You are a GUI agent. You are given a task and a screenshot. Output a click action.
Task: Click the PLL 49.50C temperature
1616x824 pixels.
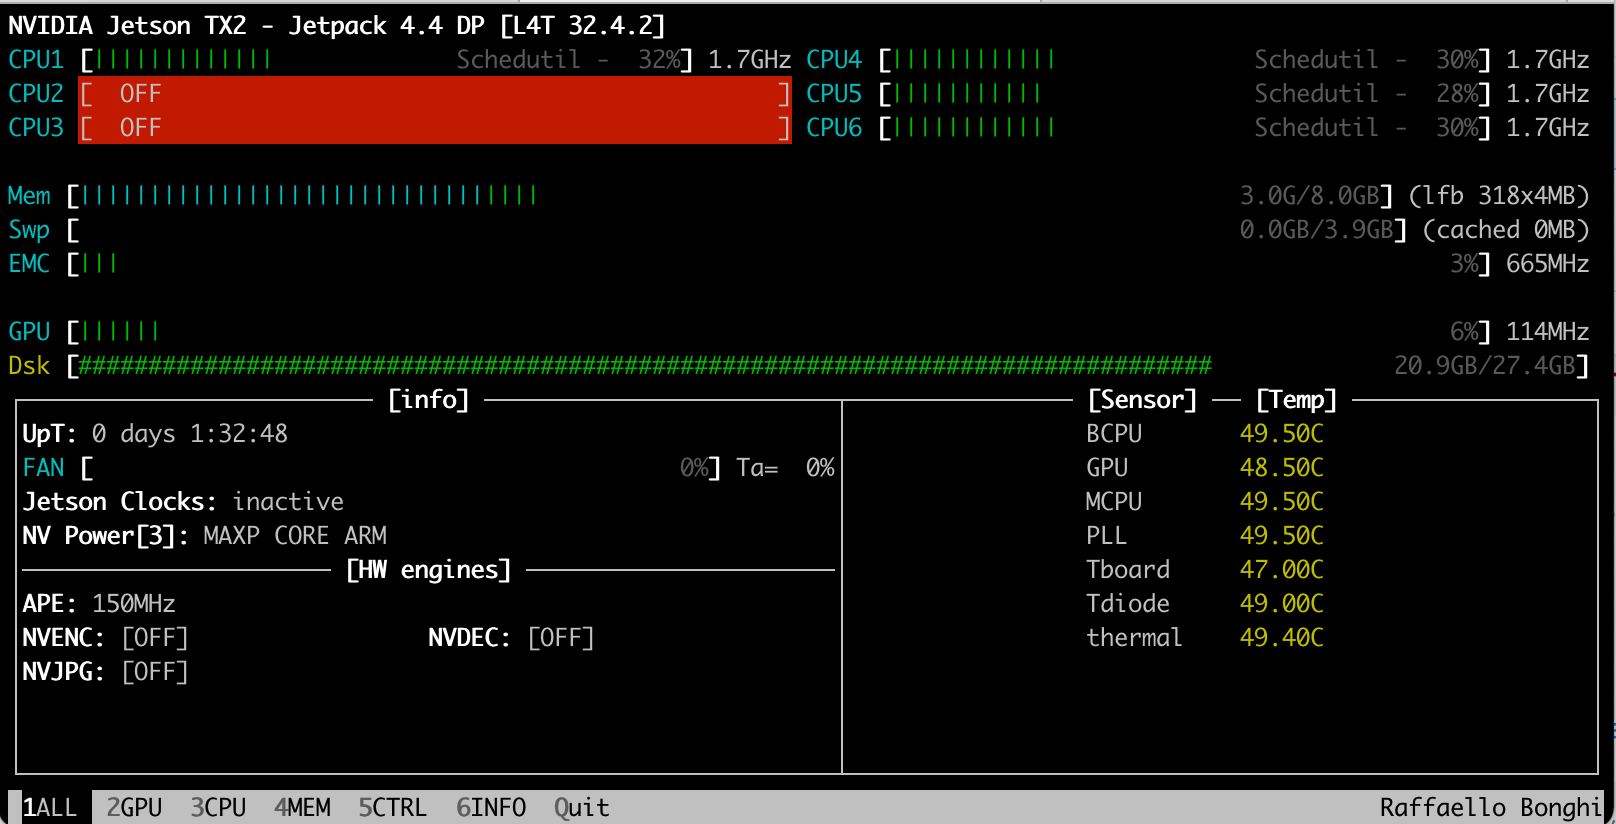[x=1282, y=535]
